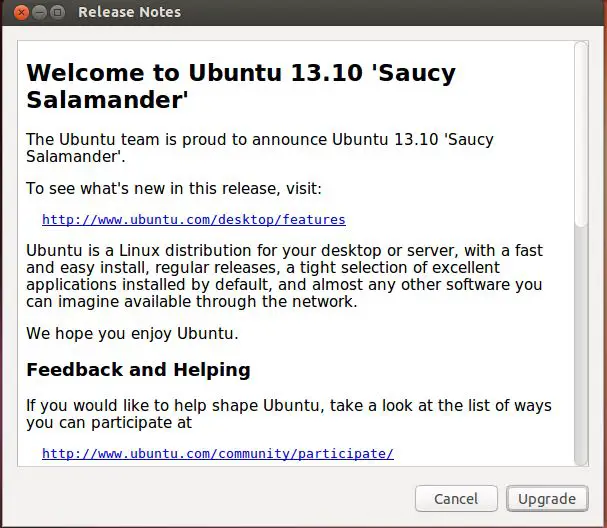Click the Release Notes title bar text

click(x=129, y=12)
